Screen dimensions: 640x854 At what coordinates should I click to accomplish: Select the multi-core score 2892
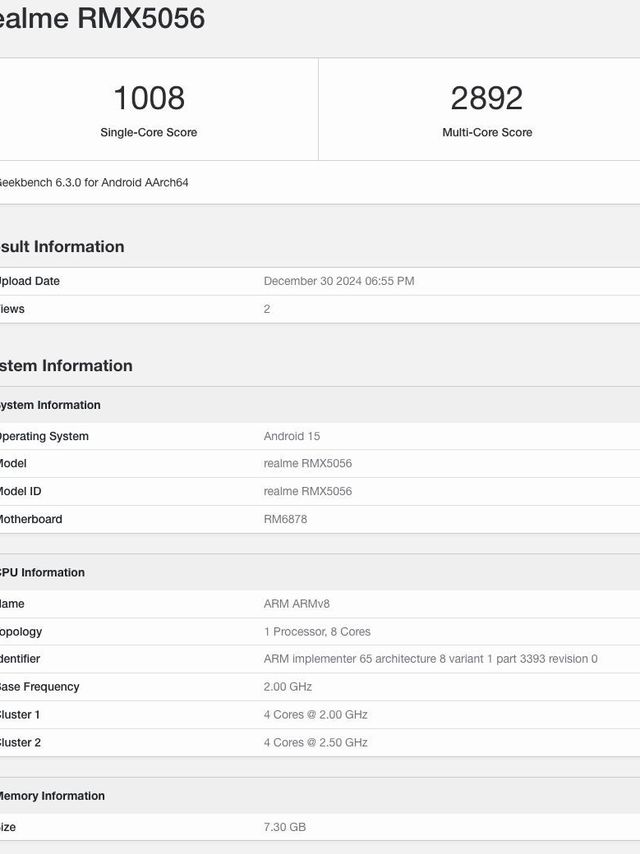coord(486,98)
